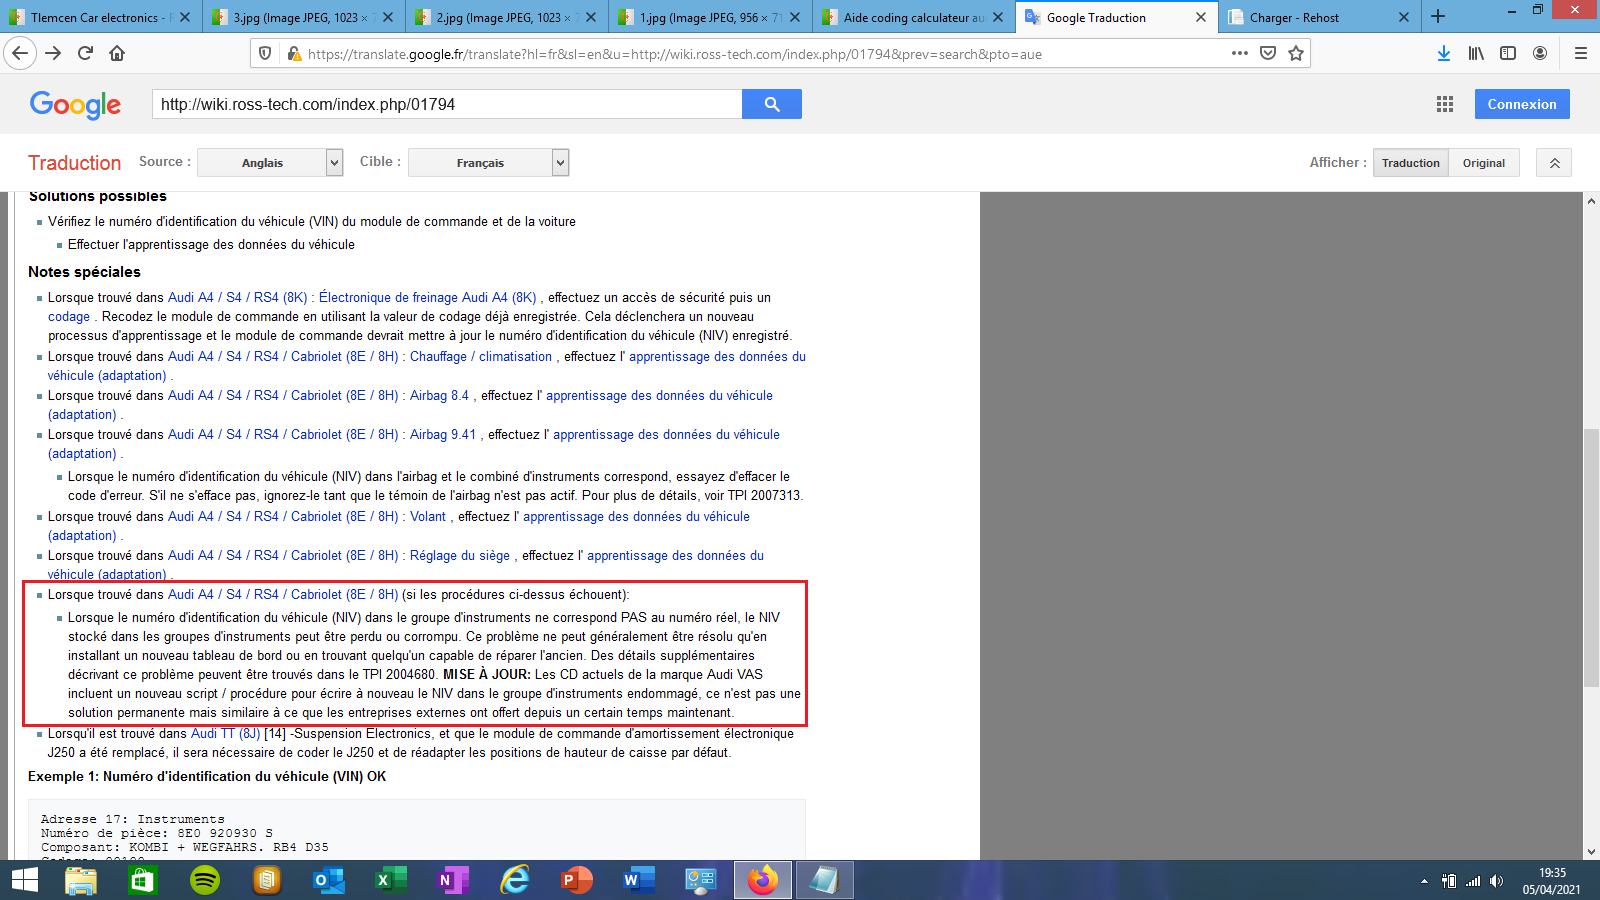Open the codage link
This screenshot has height=900, width=1600.
click(69, 317)
